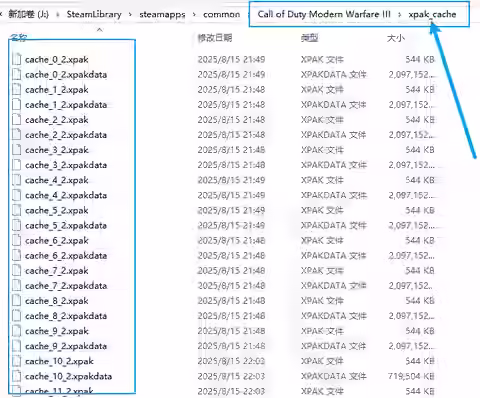The height and width of the screenshot is (398, 480).
Task: Open the chevron after Call of Duty Modern Warfare III
Action: click(x=399, y=15)
